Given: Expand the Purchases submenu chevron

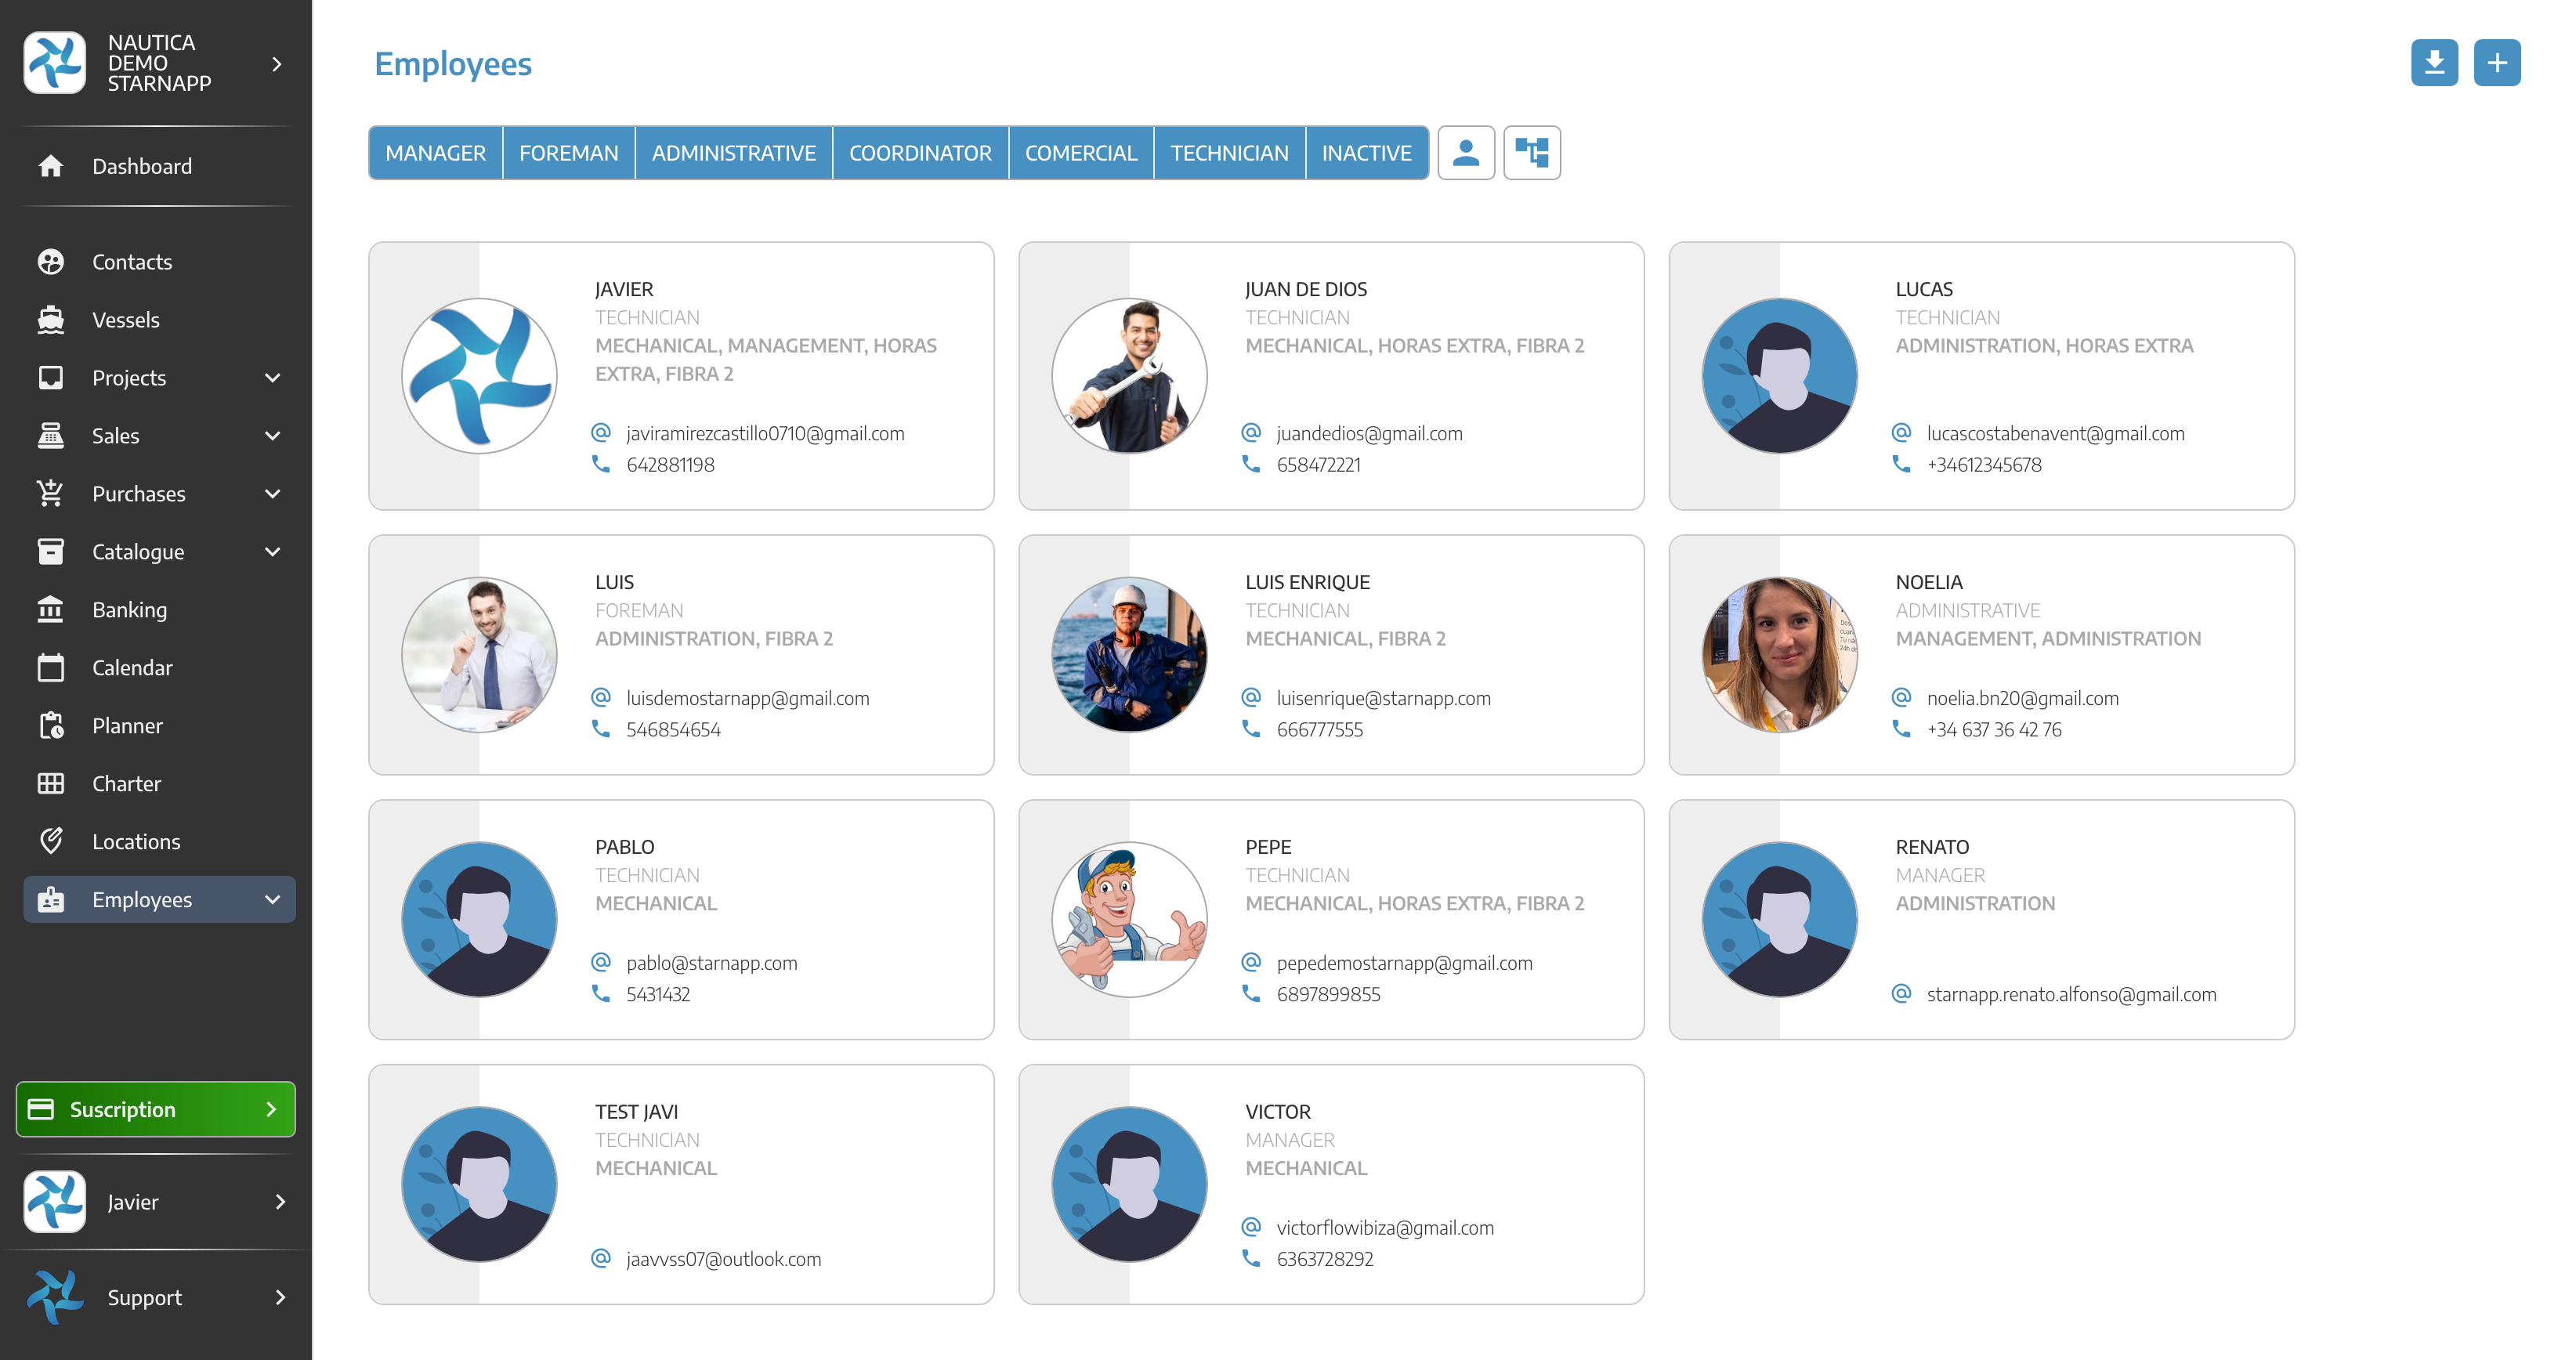Looking at the screenshot, I should coord(272,494).
